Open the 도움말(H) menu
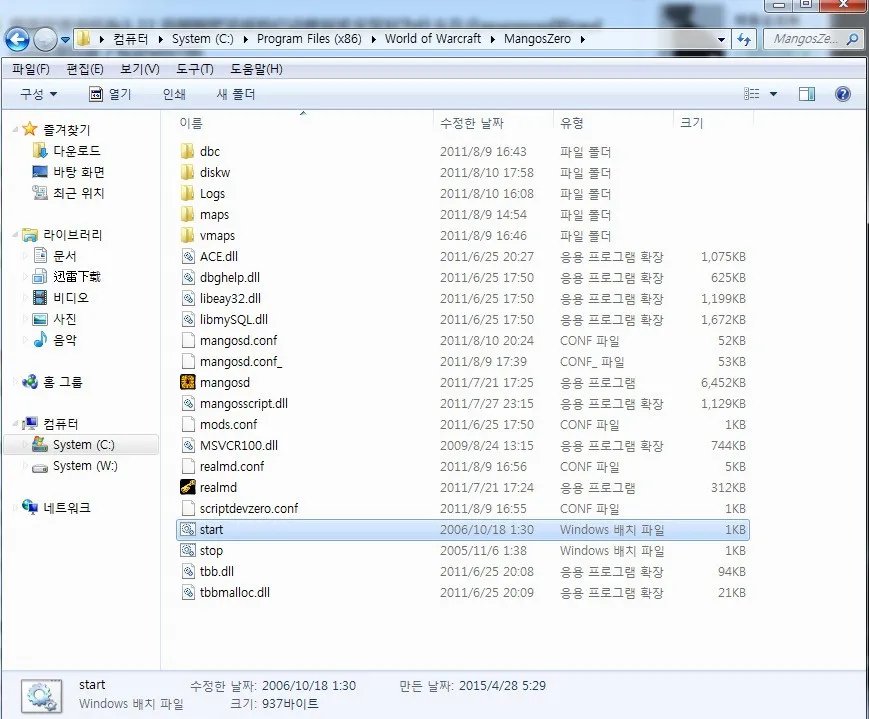 click(256, 69)
